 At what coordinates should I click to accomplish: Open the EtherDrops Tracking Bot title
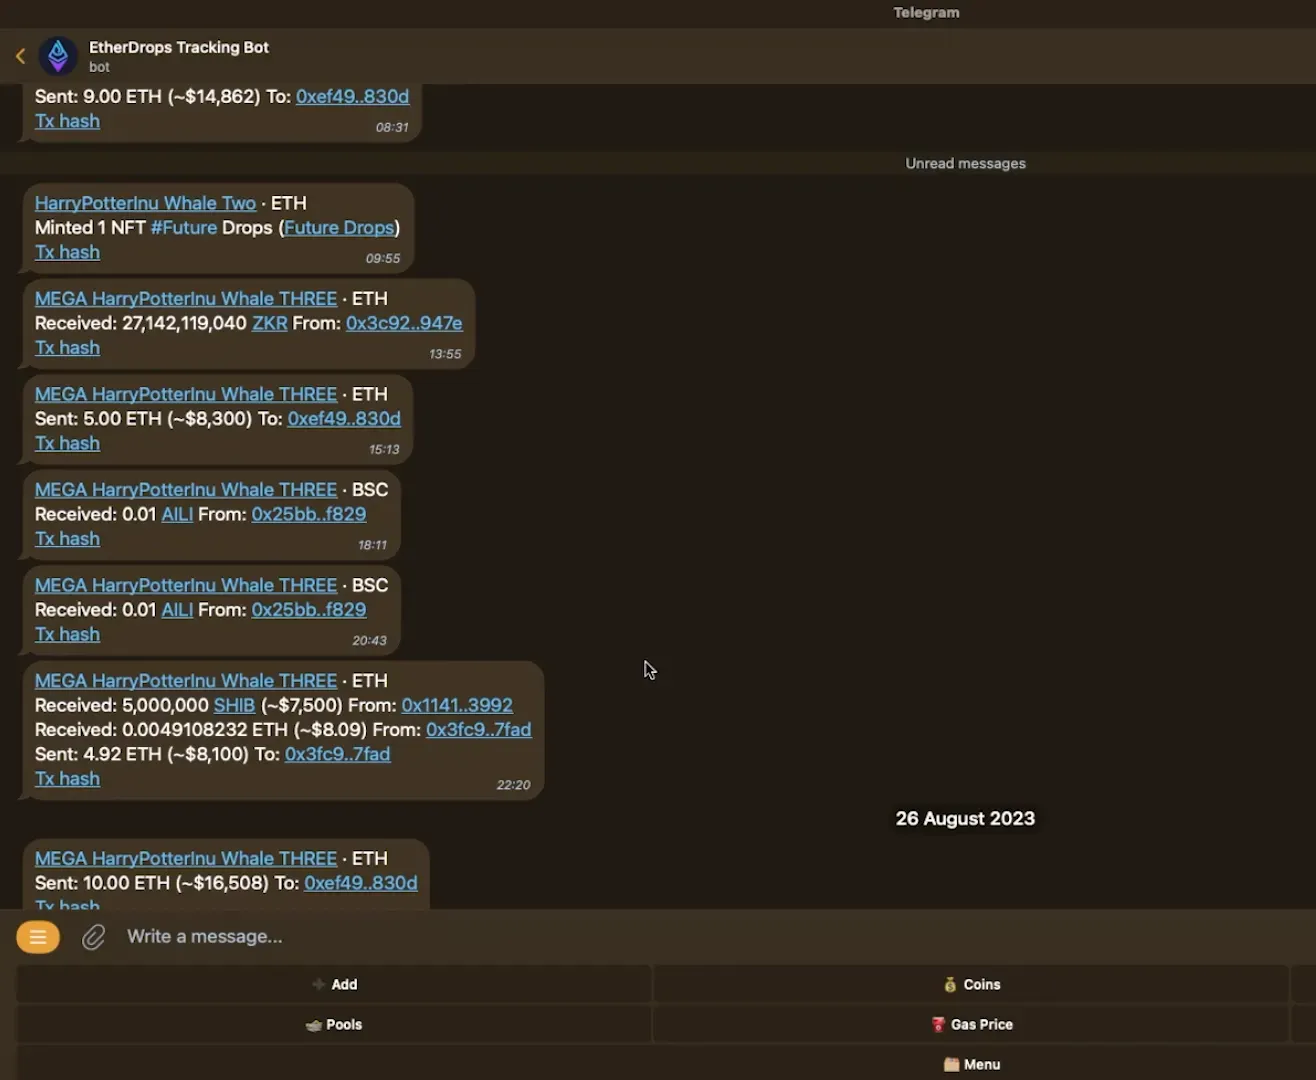pos(179,47)
